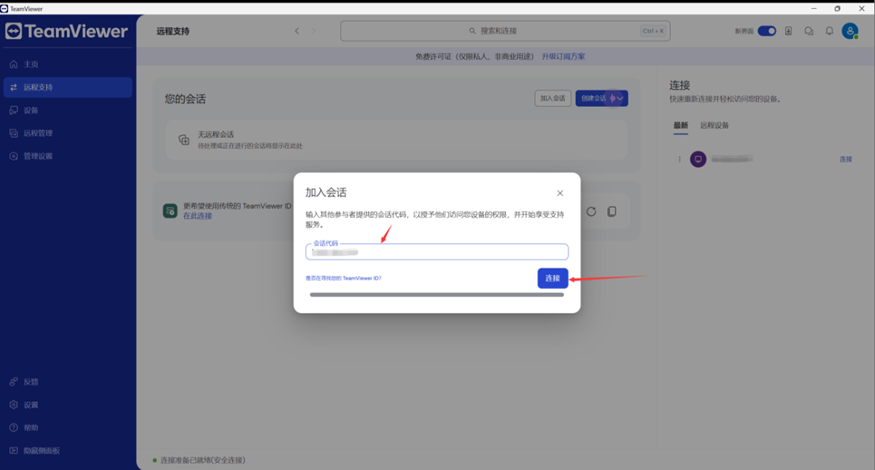Screen dimensions: 875x470
Task: Switch to the 最新 tab
Action: tap(680, 126)
